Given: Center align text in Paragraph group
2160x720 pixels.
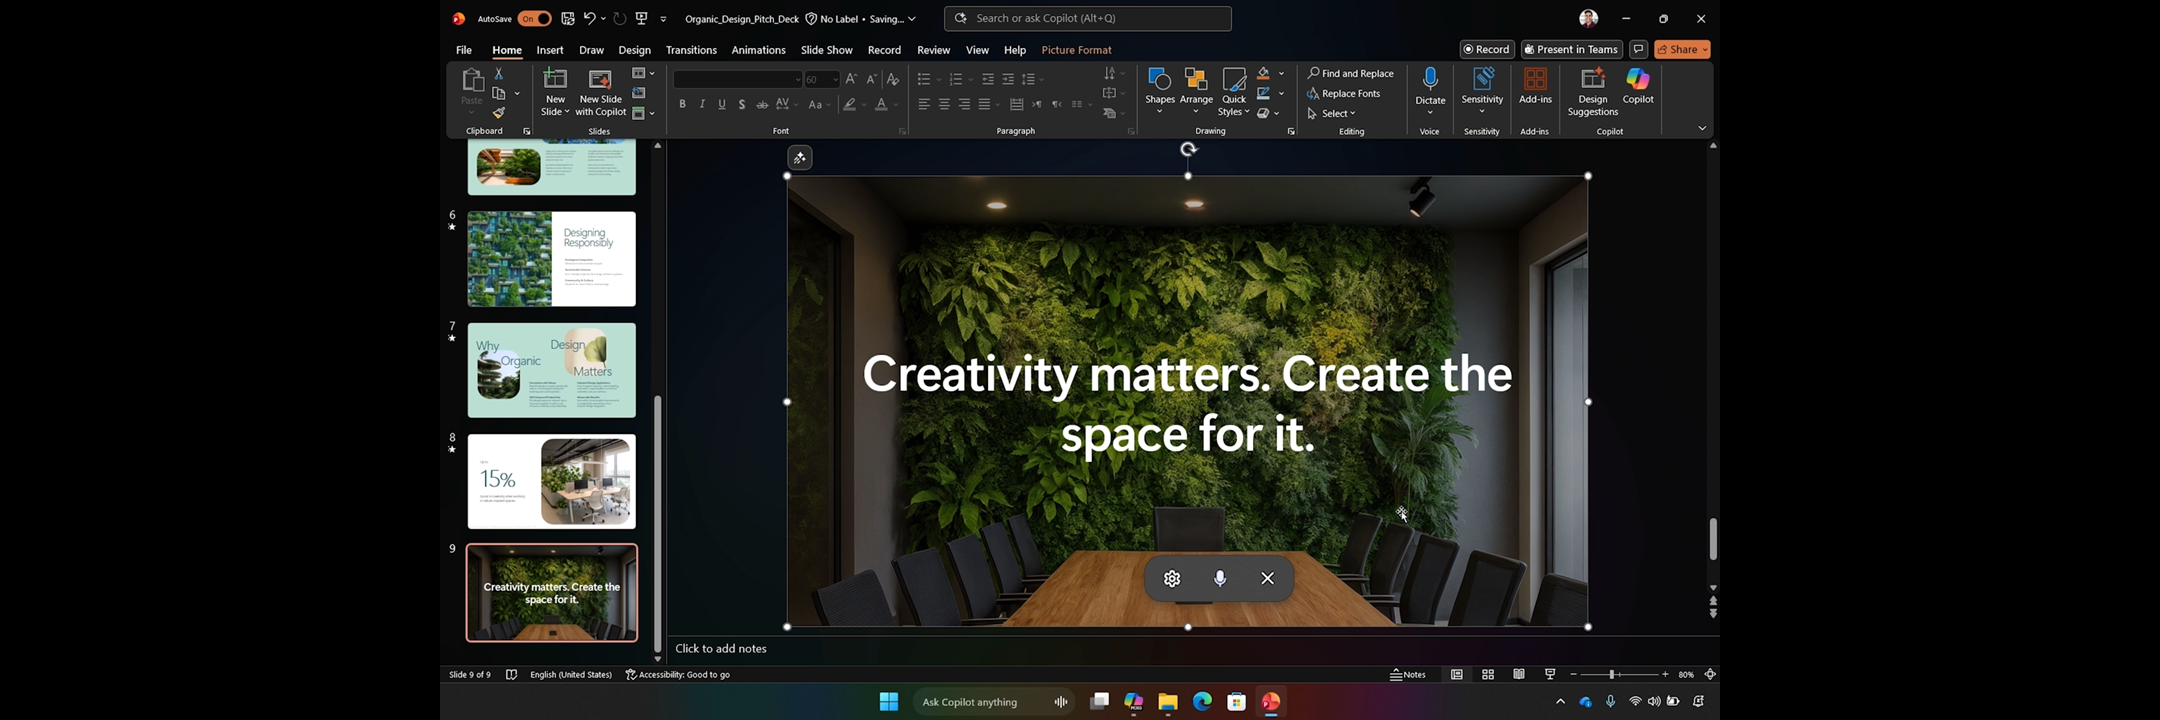Looking at the screenshot, I should click(944, 104).
